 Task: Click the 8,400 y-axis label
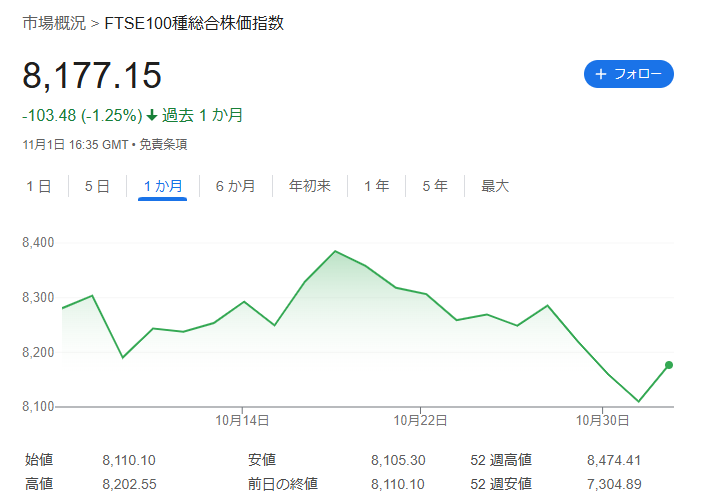pos(38,243)
